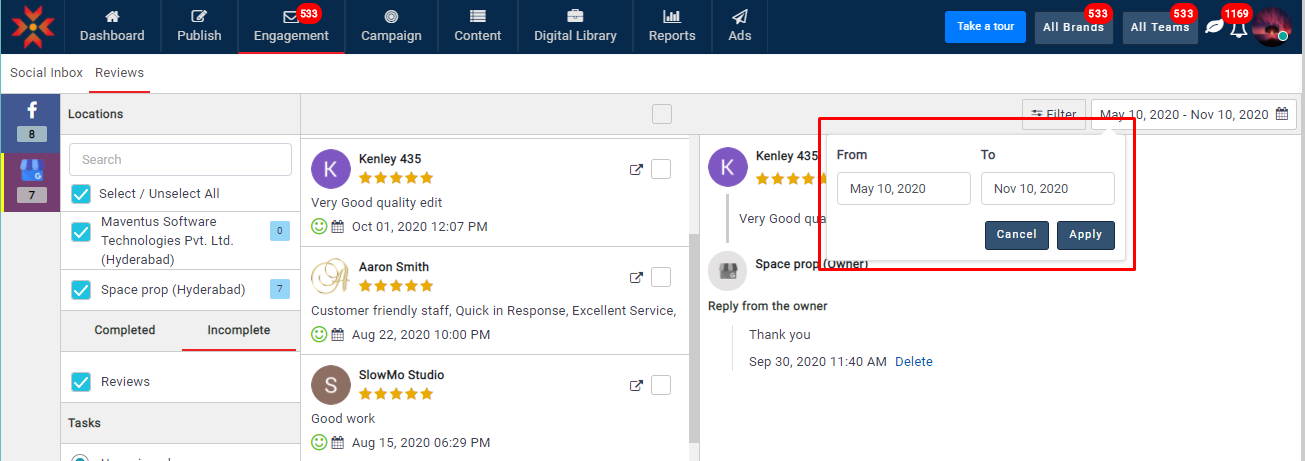Open the user profile avatar
Screen dimensions: 1305x461
(x=1271, y=26)
